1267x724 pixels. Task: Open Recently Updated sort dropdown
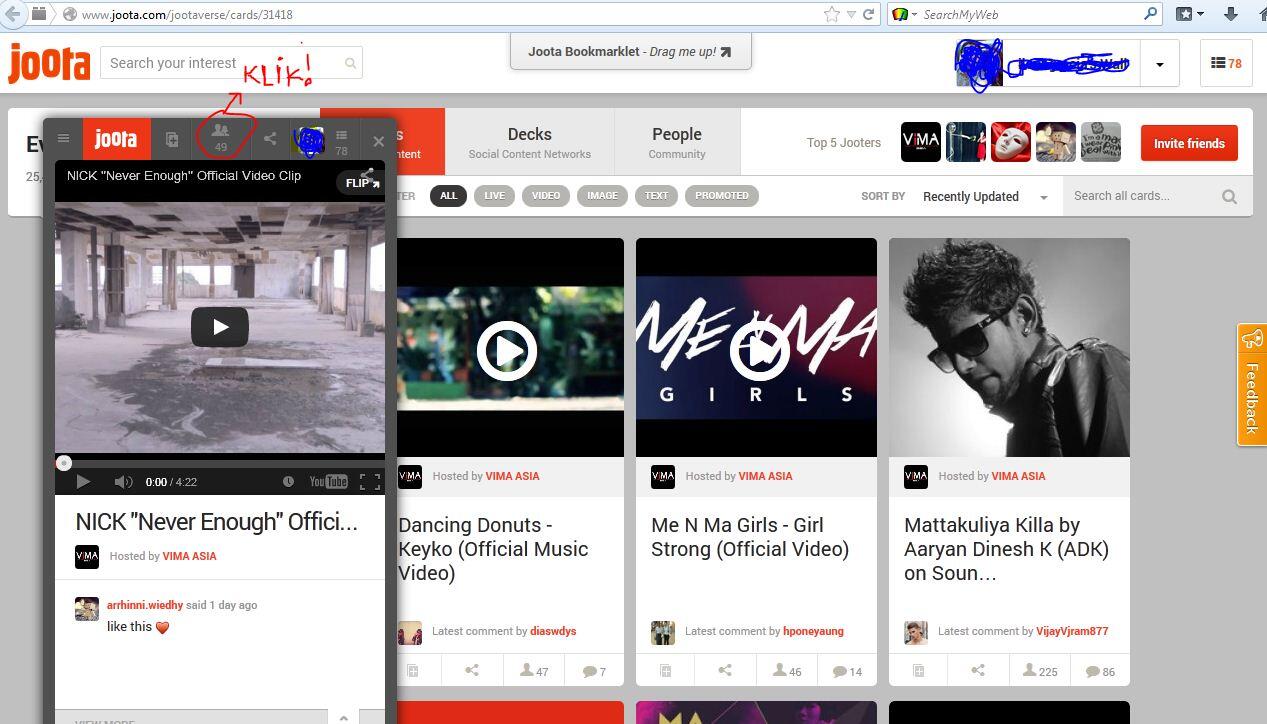click(985, 197)
